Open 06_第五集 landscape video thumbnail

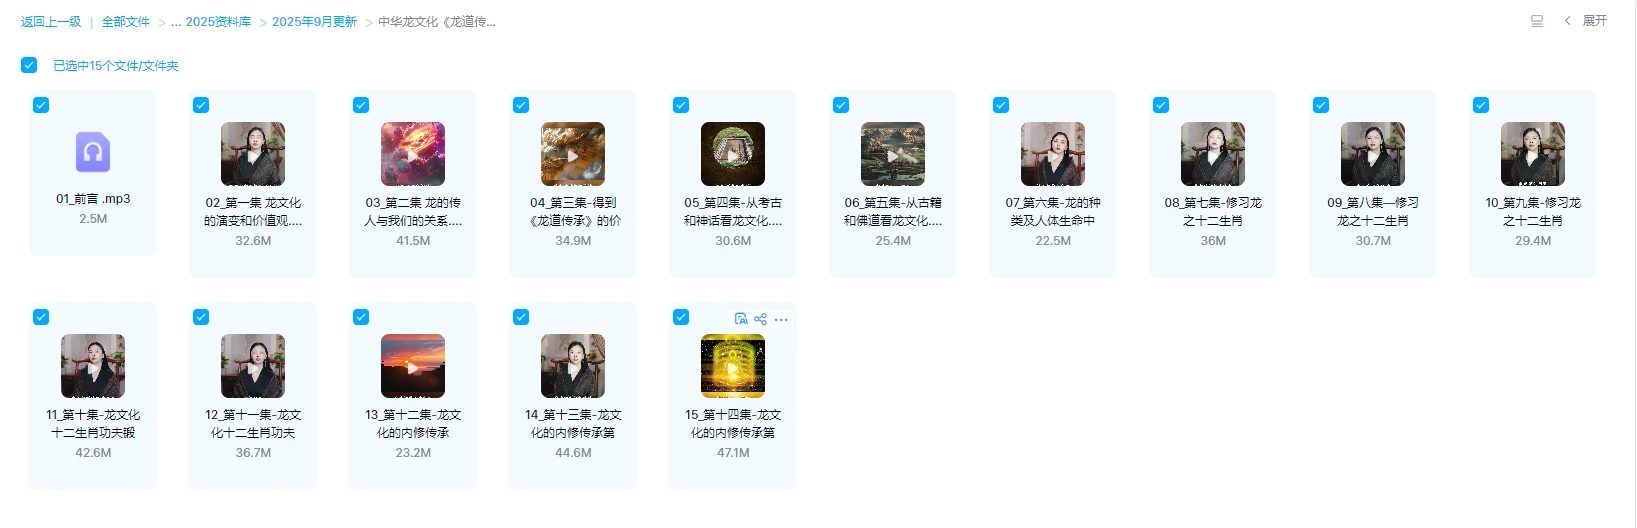(893, 154)
